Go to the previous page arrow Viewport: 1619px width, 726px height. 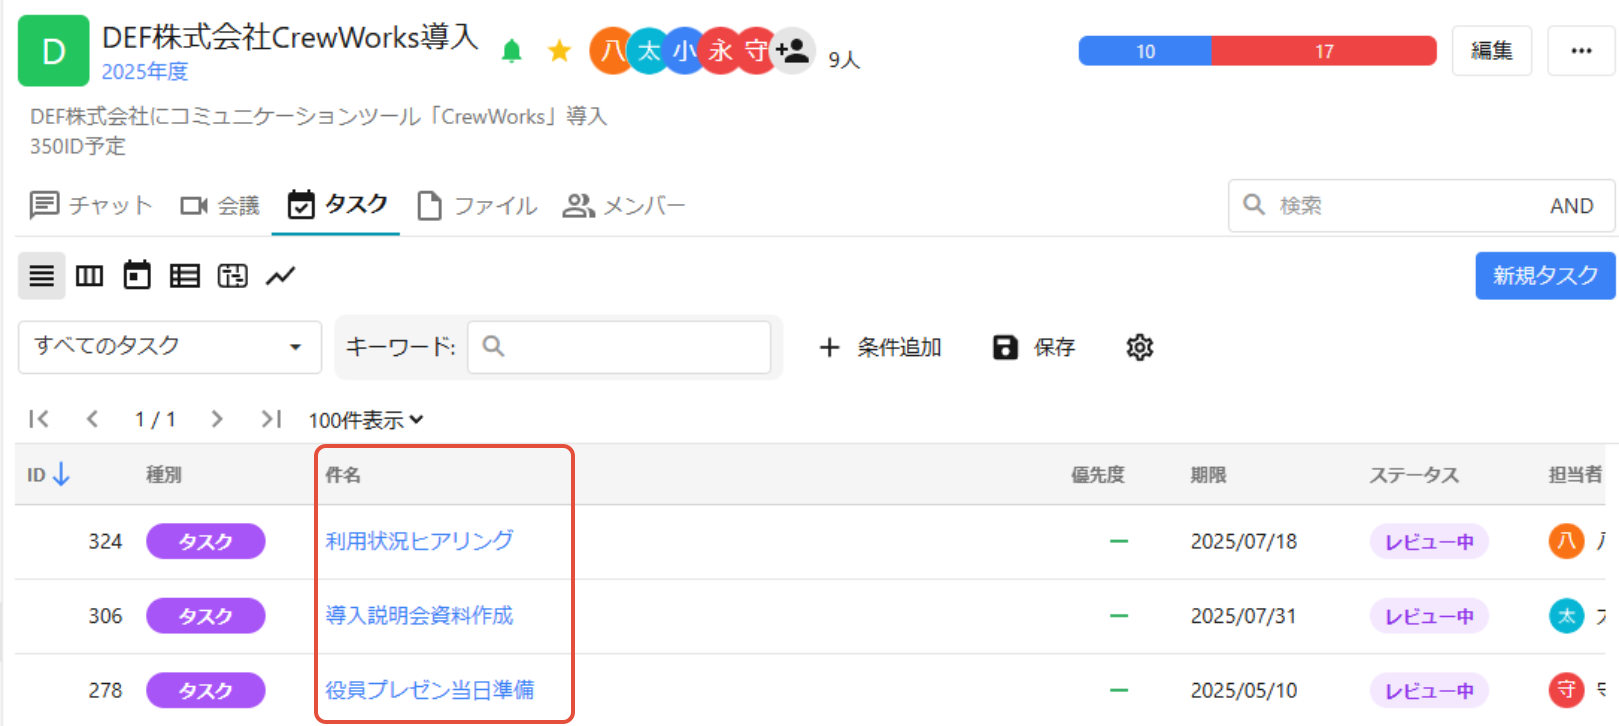(92, 419)
